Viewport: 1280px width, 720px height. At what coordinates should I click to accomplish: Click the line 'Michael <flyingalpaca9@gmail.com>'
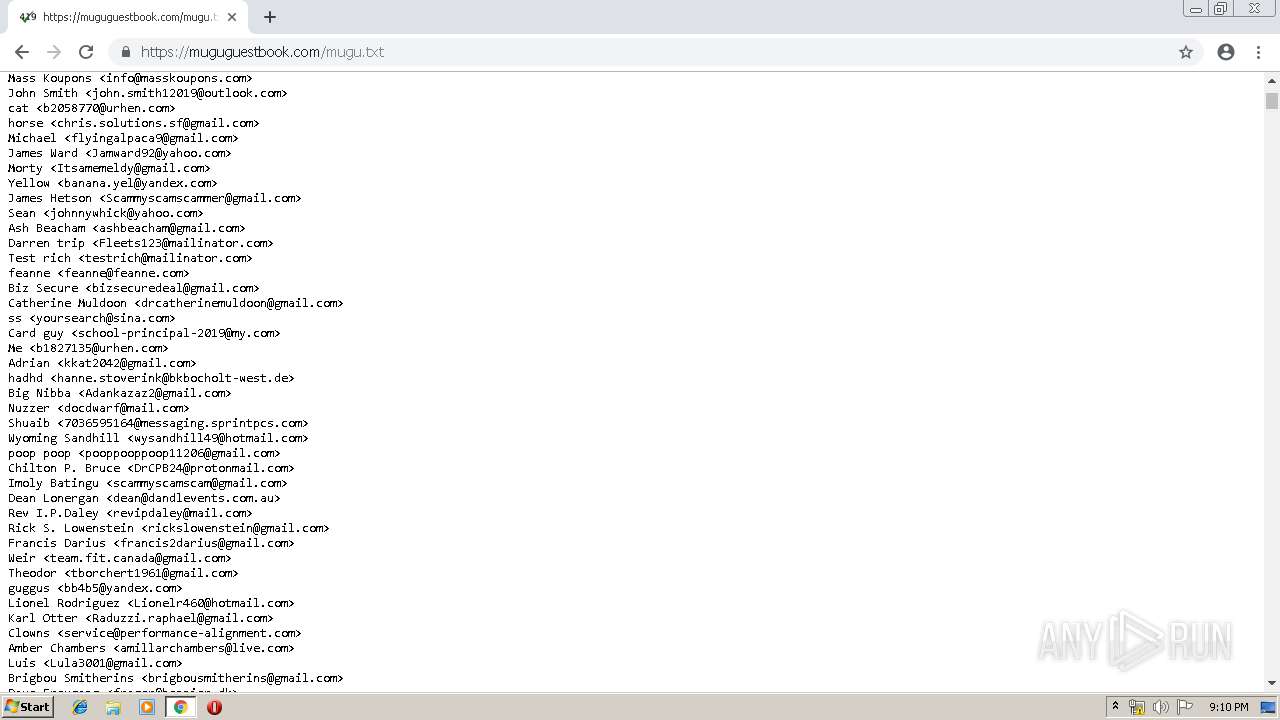click(123, 138)
